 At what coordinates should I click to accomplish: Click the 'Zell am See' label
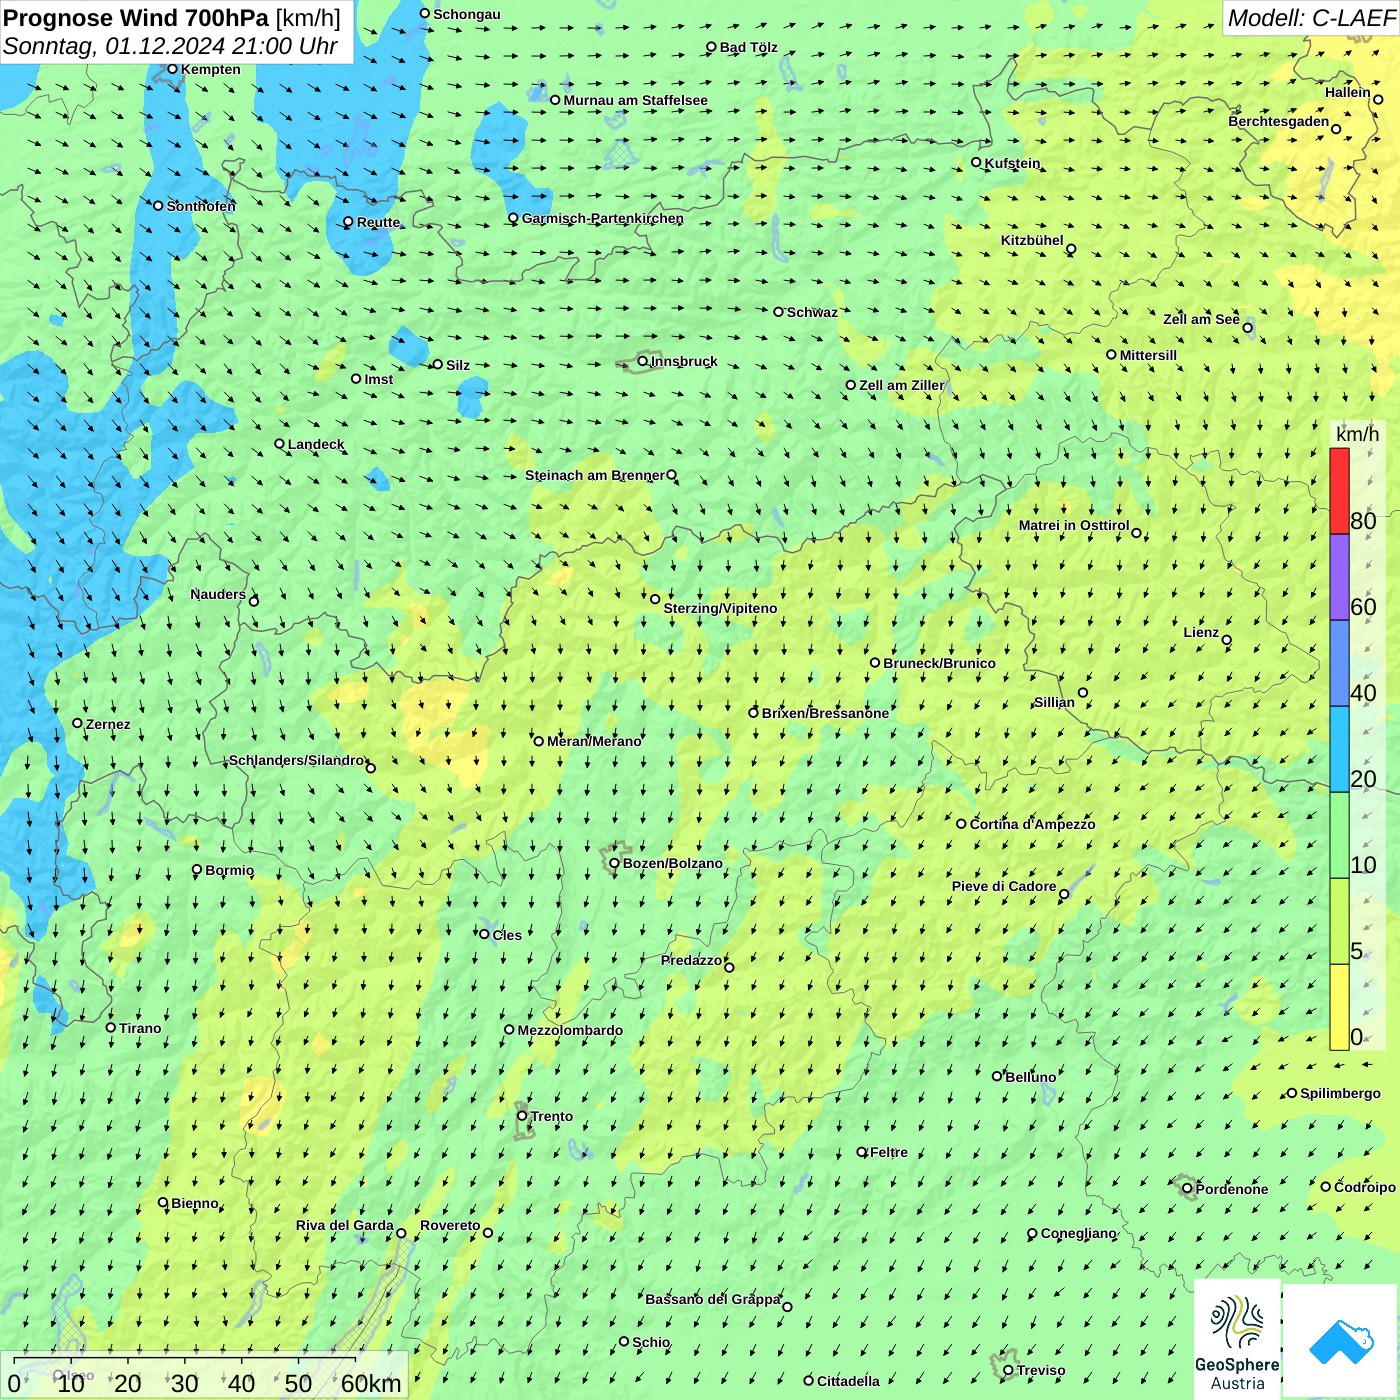point(1201,319)
